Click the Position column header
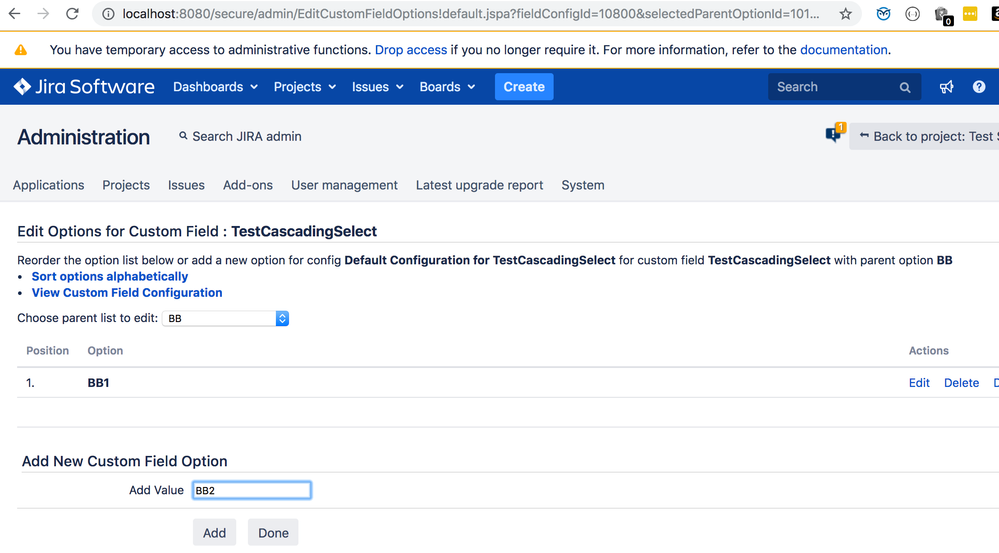Image resolution: width=999 pixels, height=553 pixels. [x=47, y=350]
